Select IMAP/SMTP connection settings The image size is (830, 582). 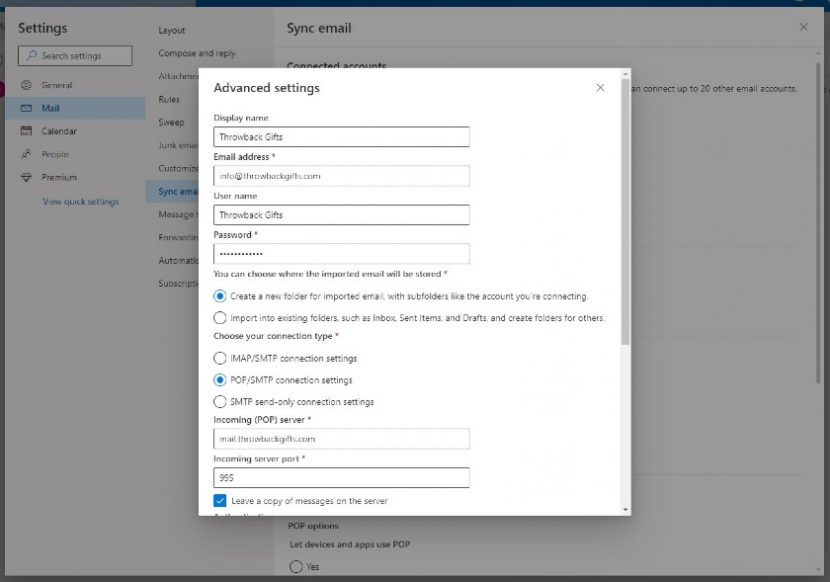[x=220, y=358]
